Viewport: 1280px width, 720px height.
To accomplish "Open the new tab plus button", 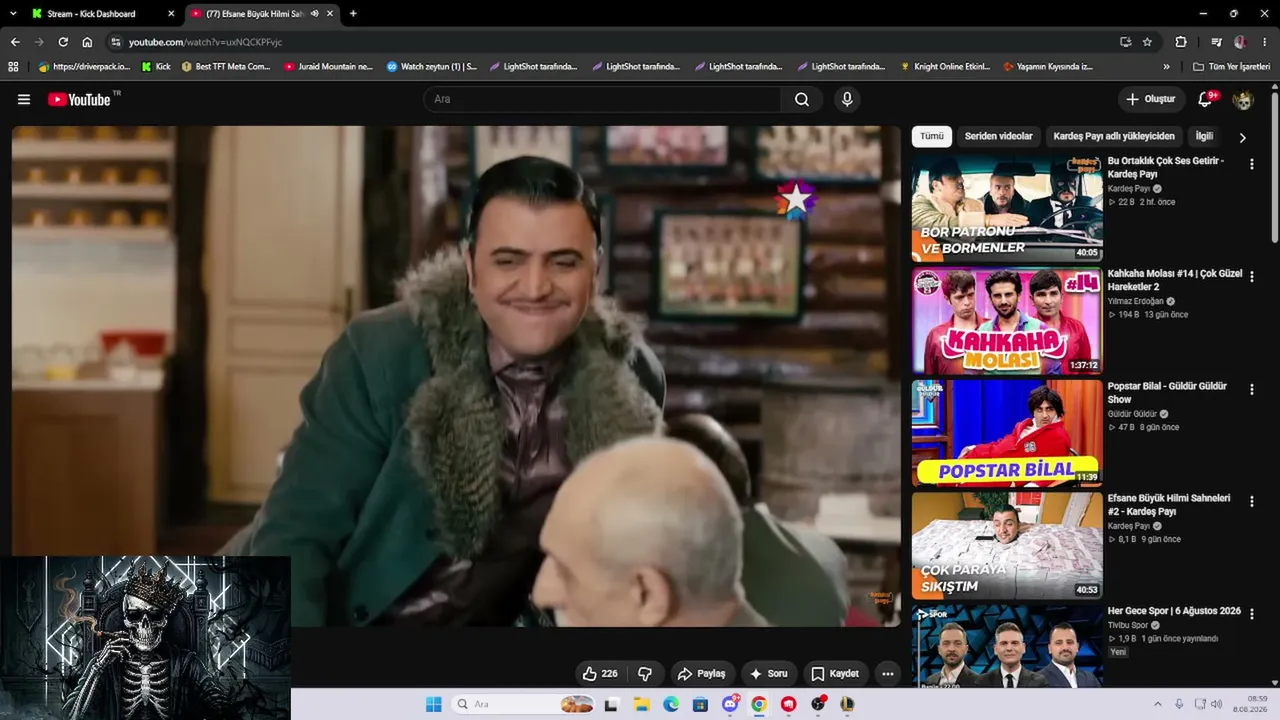I will click(x=353, y=14).
